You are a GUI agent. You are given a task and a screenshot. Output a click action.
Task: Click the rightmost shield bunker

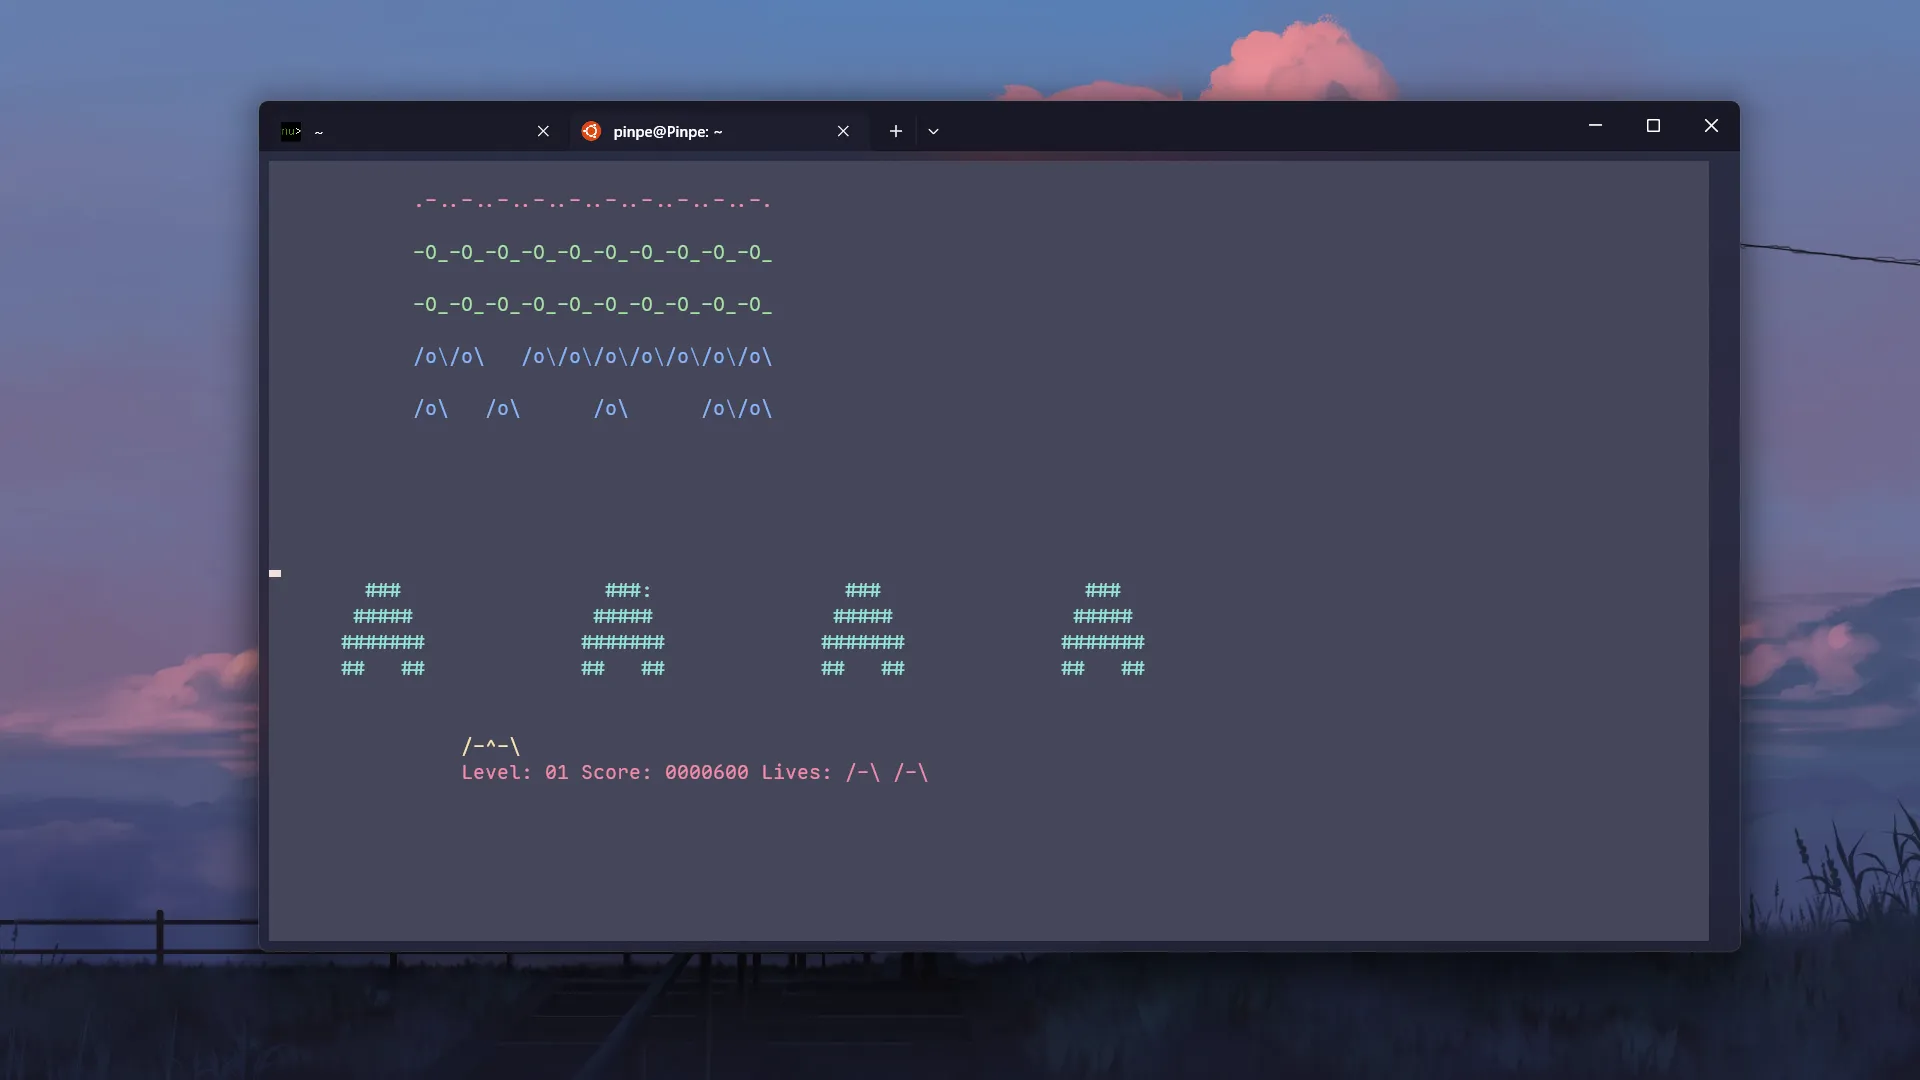pyautogui.click(x=1103, y=629)
